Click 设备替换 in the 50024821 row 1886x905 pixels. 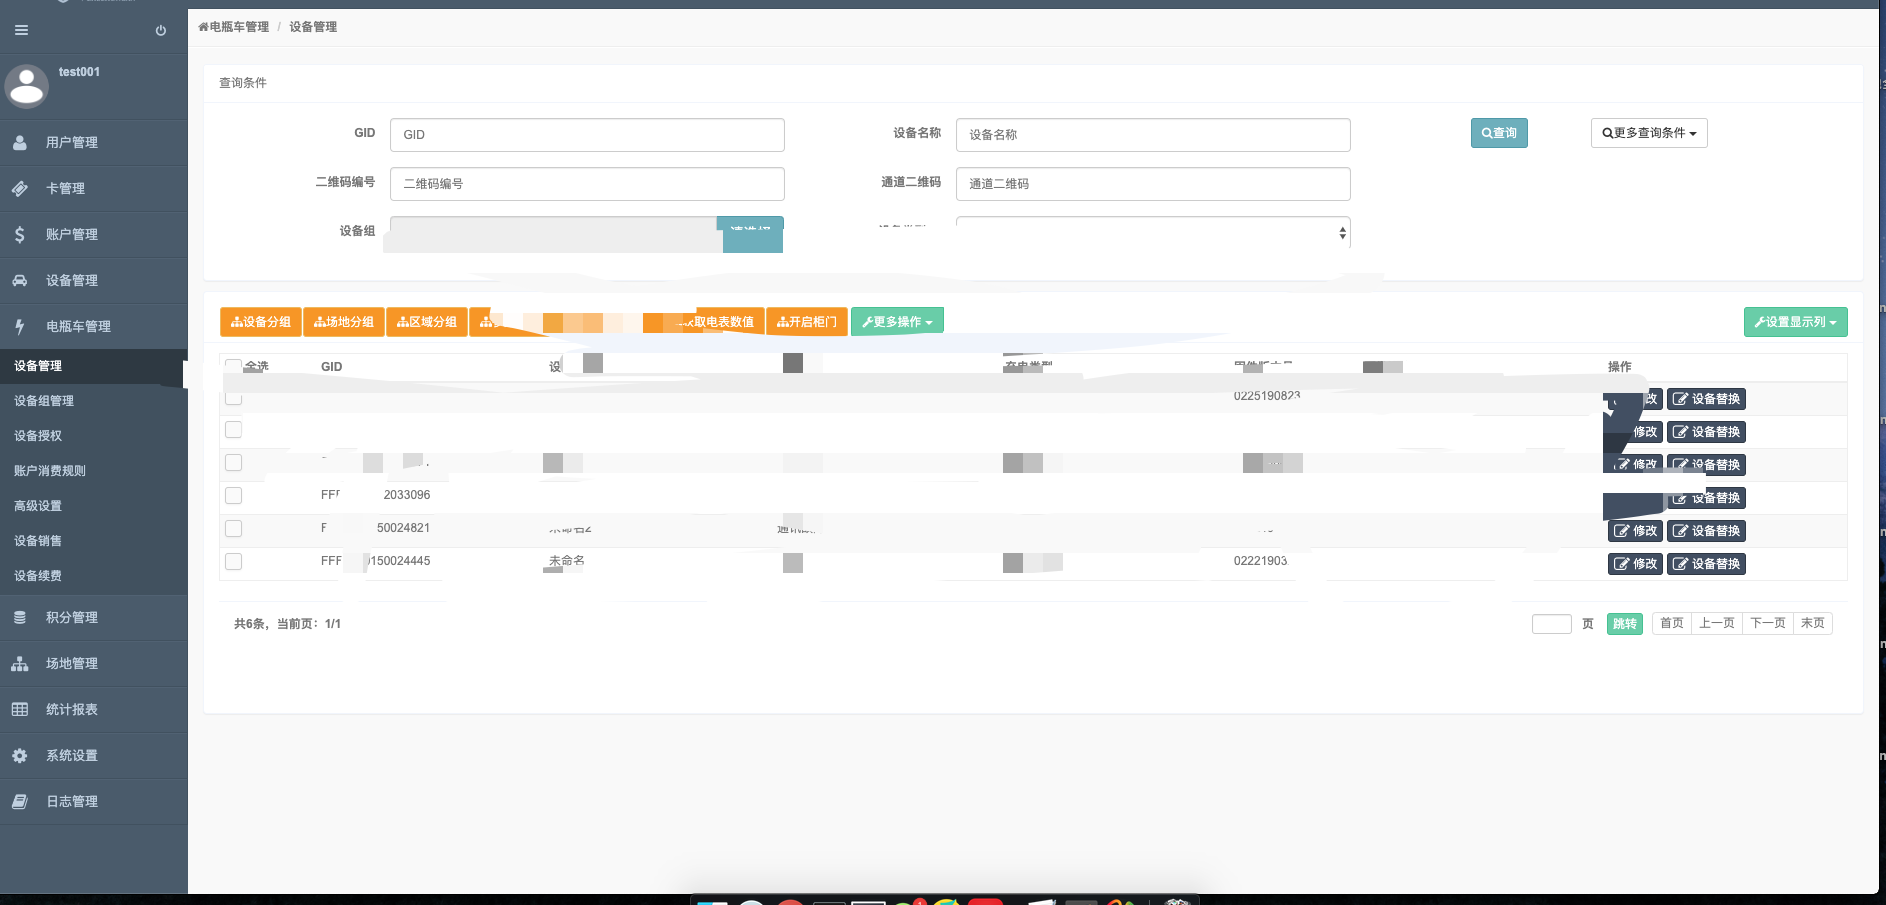point(1706,531)
